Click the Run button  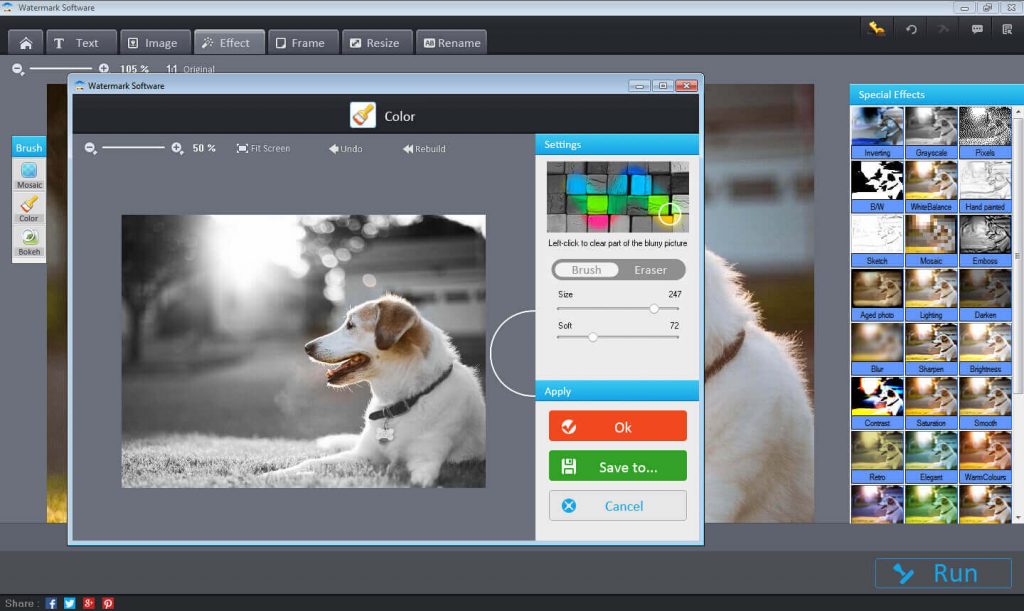941,573
